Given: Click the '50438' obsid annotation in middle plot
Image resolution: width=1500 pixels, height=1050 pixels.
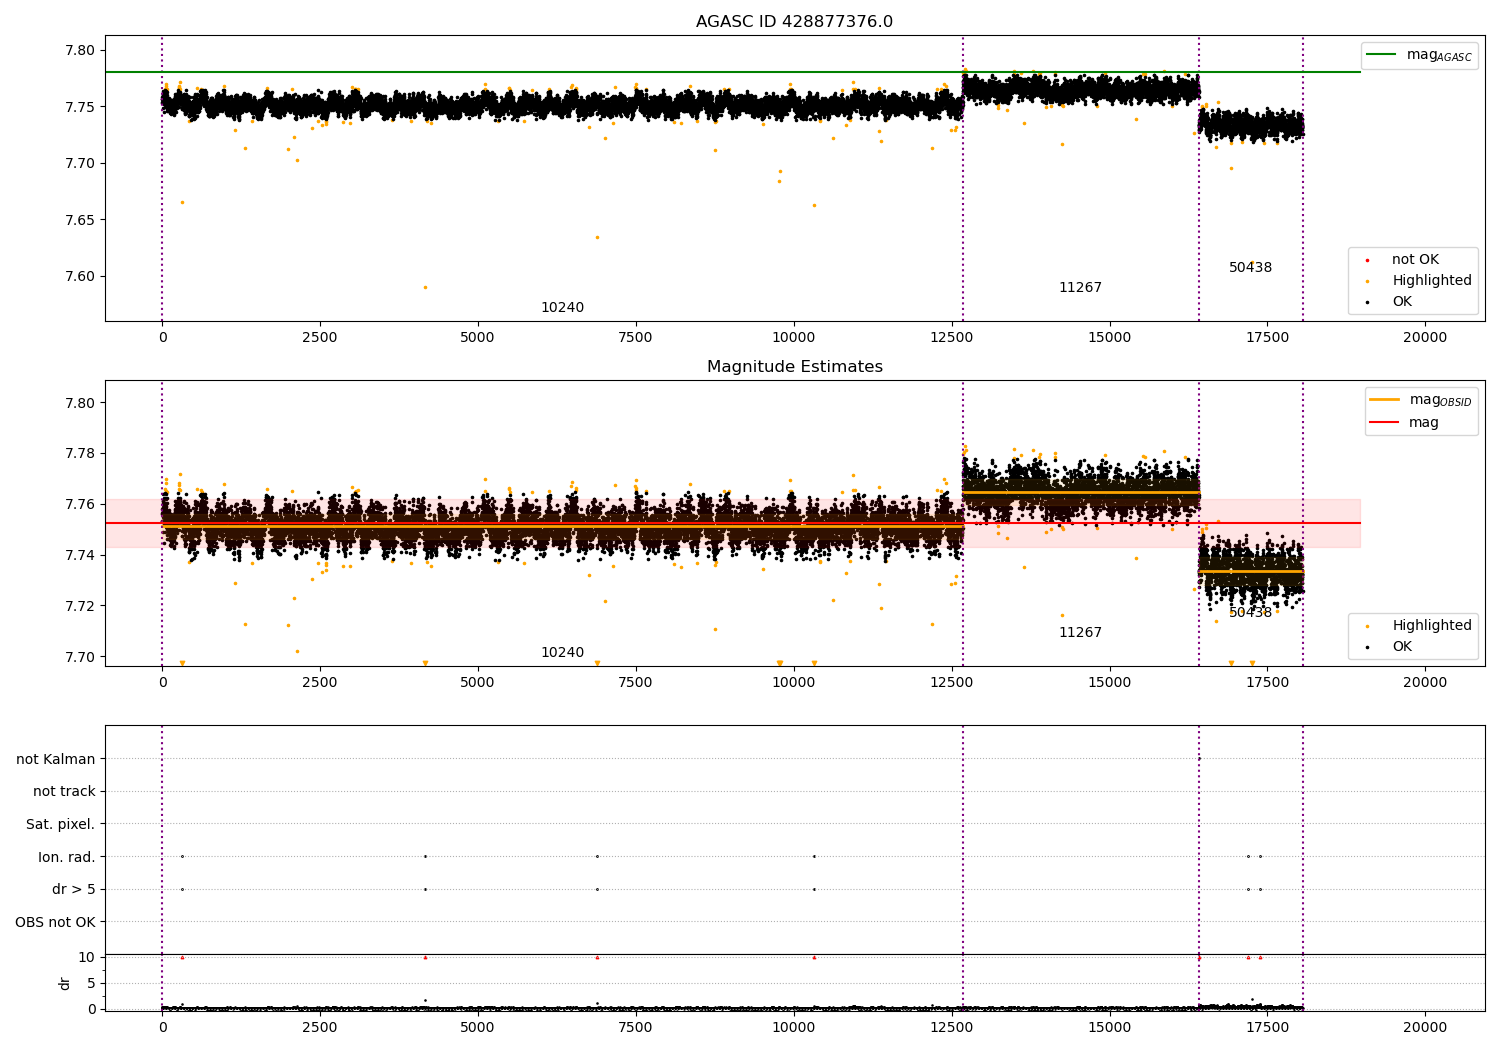Looking at the screenshot, I should pyautogui.click(x=1250, y=612).
